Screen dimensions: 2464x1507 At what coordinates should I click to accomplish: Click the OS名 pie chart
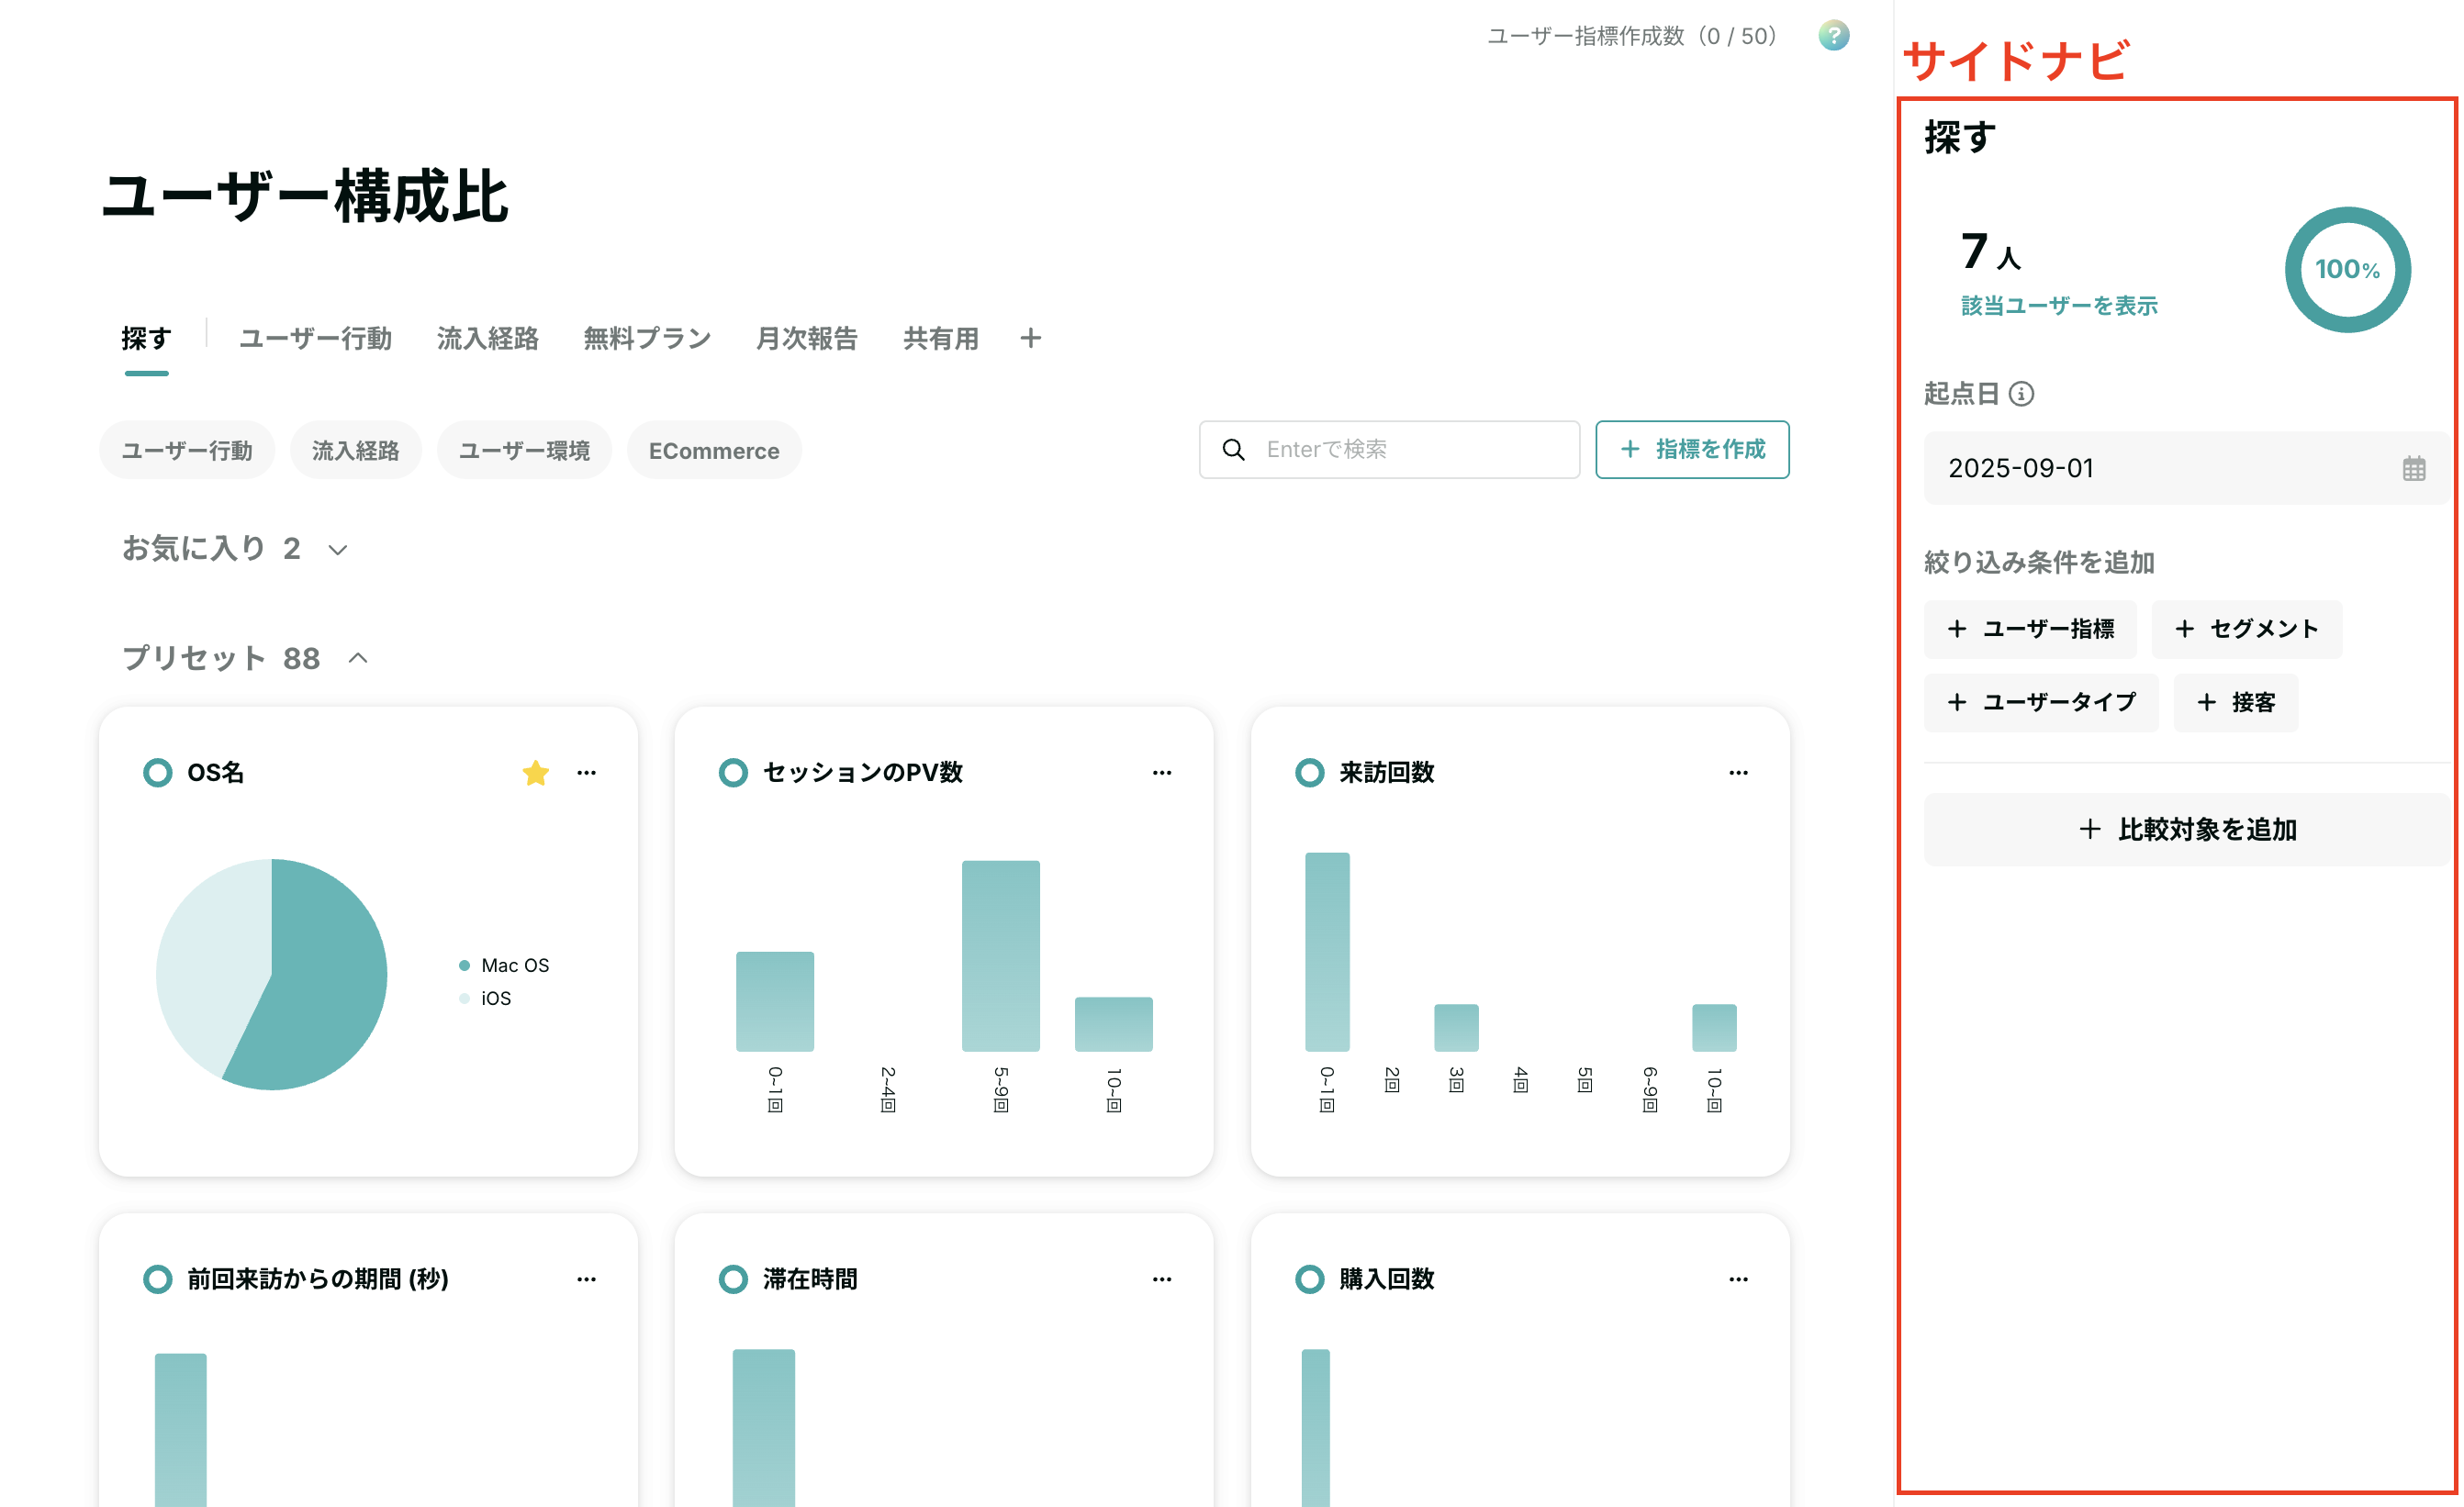coord(271,974)
